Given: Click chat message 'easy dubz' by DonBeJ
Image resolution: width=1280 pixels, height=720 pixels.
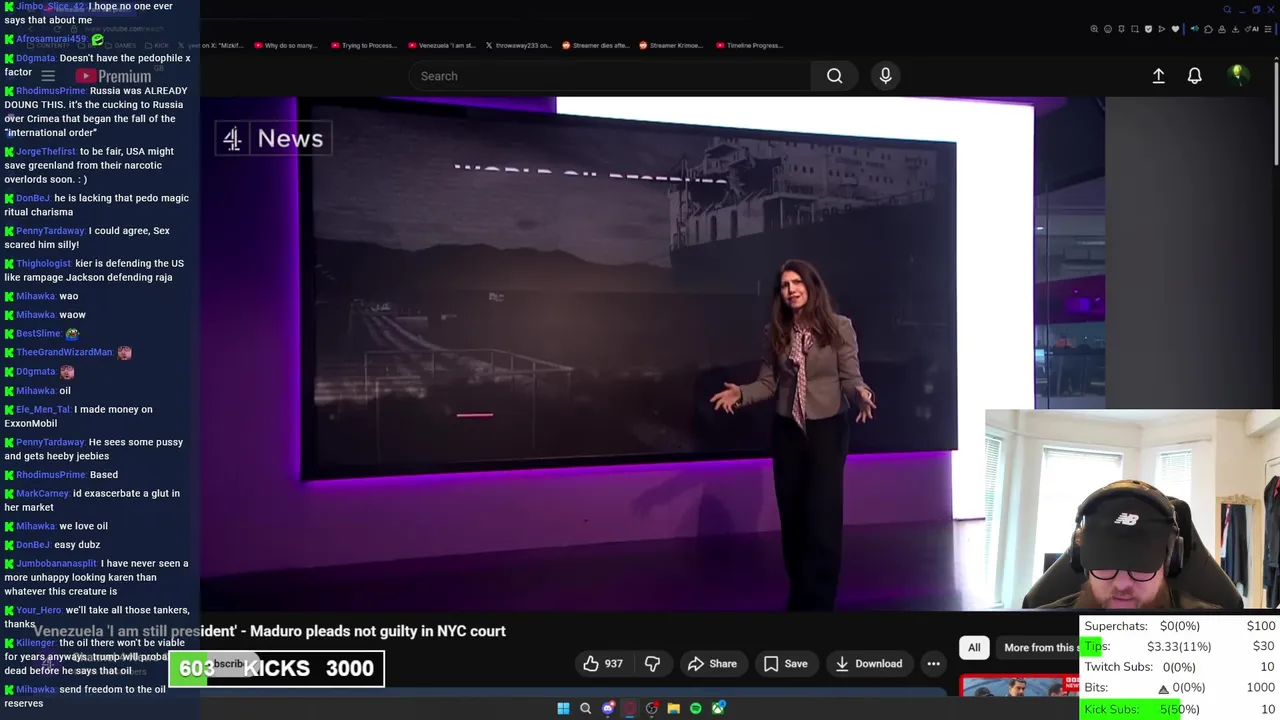Looking at the screenshot, I should (77, 545).
